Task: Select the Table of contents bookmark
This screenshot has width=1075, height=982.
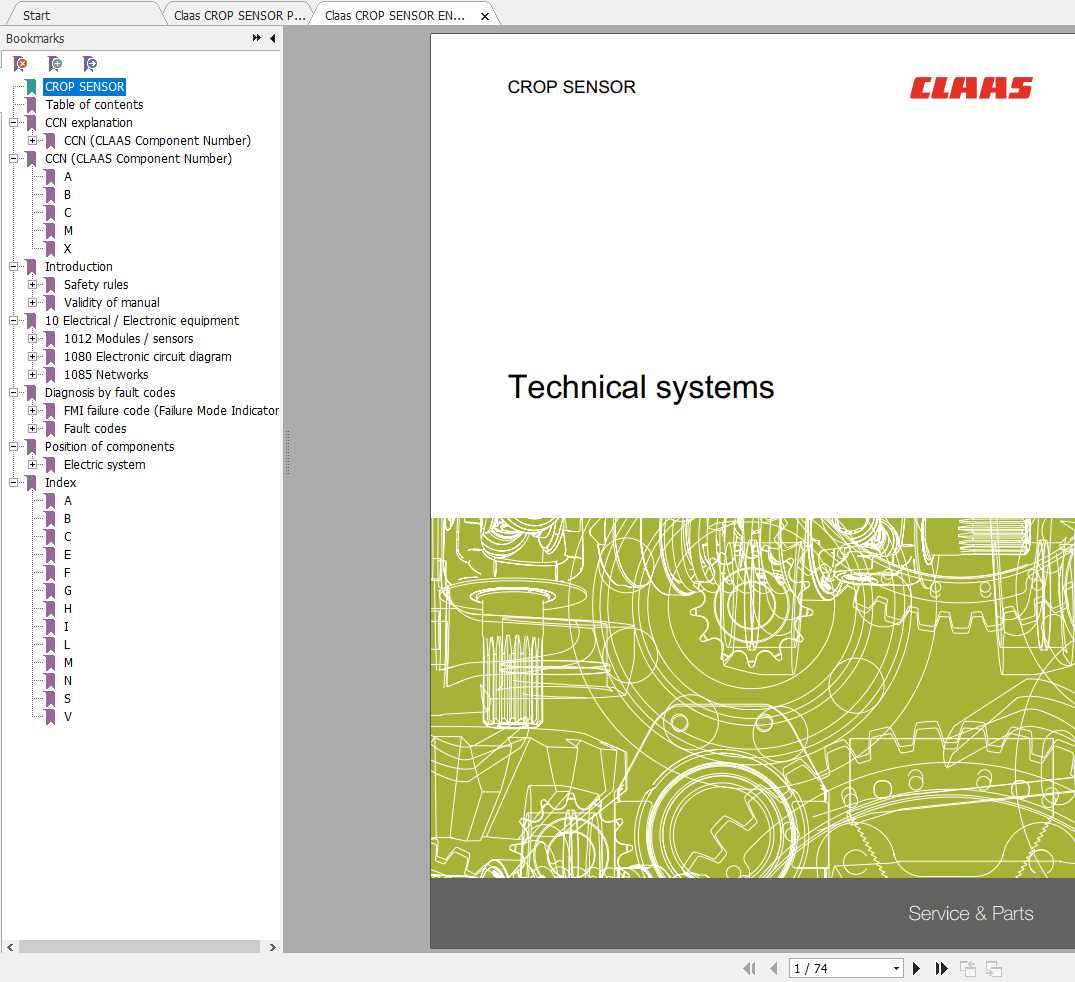Action: (x=94, y=104)
